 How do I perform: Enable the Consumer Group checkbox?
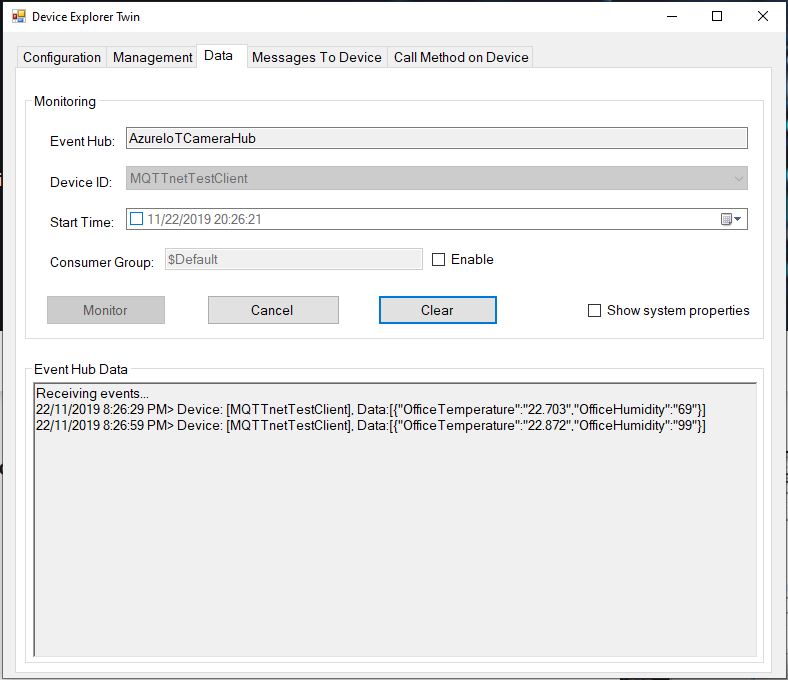click(439, 260)
